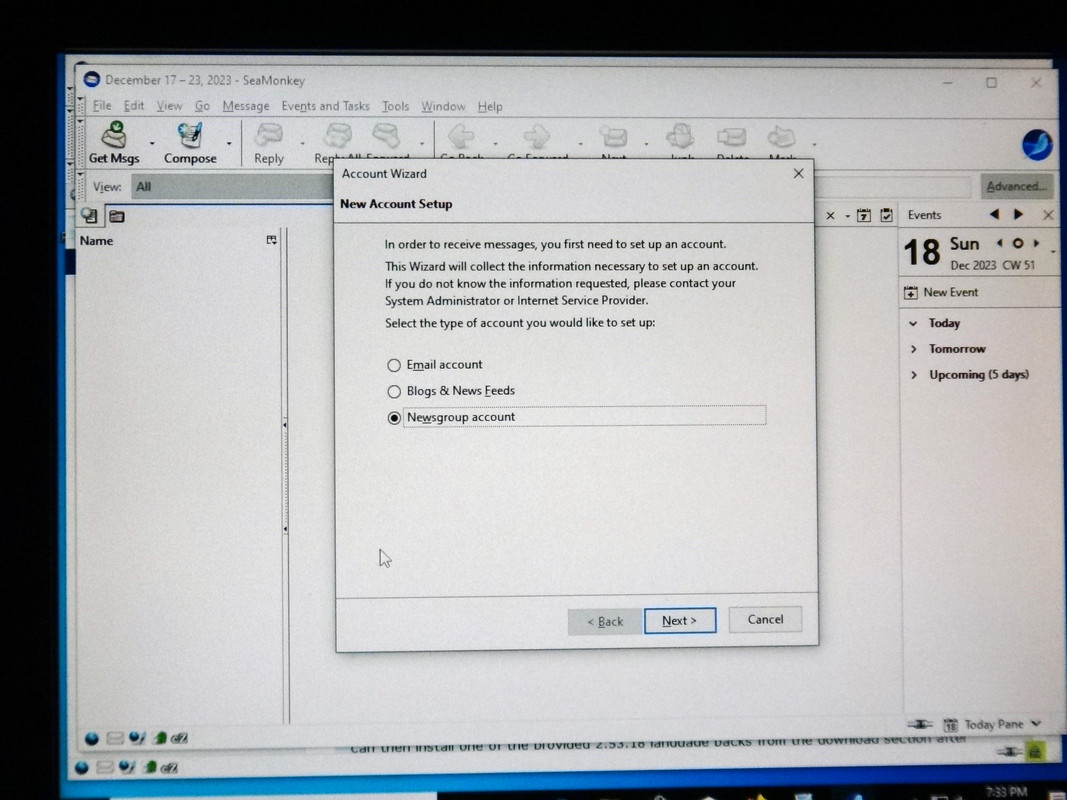1067x800 pixels.
Task: Open the Events and Tasks menu
Action: 325,106
